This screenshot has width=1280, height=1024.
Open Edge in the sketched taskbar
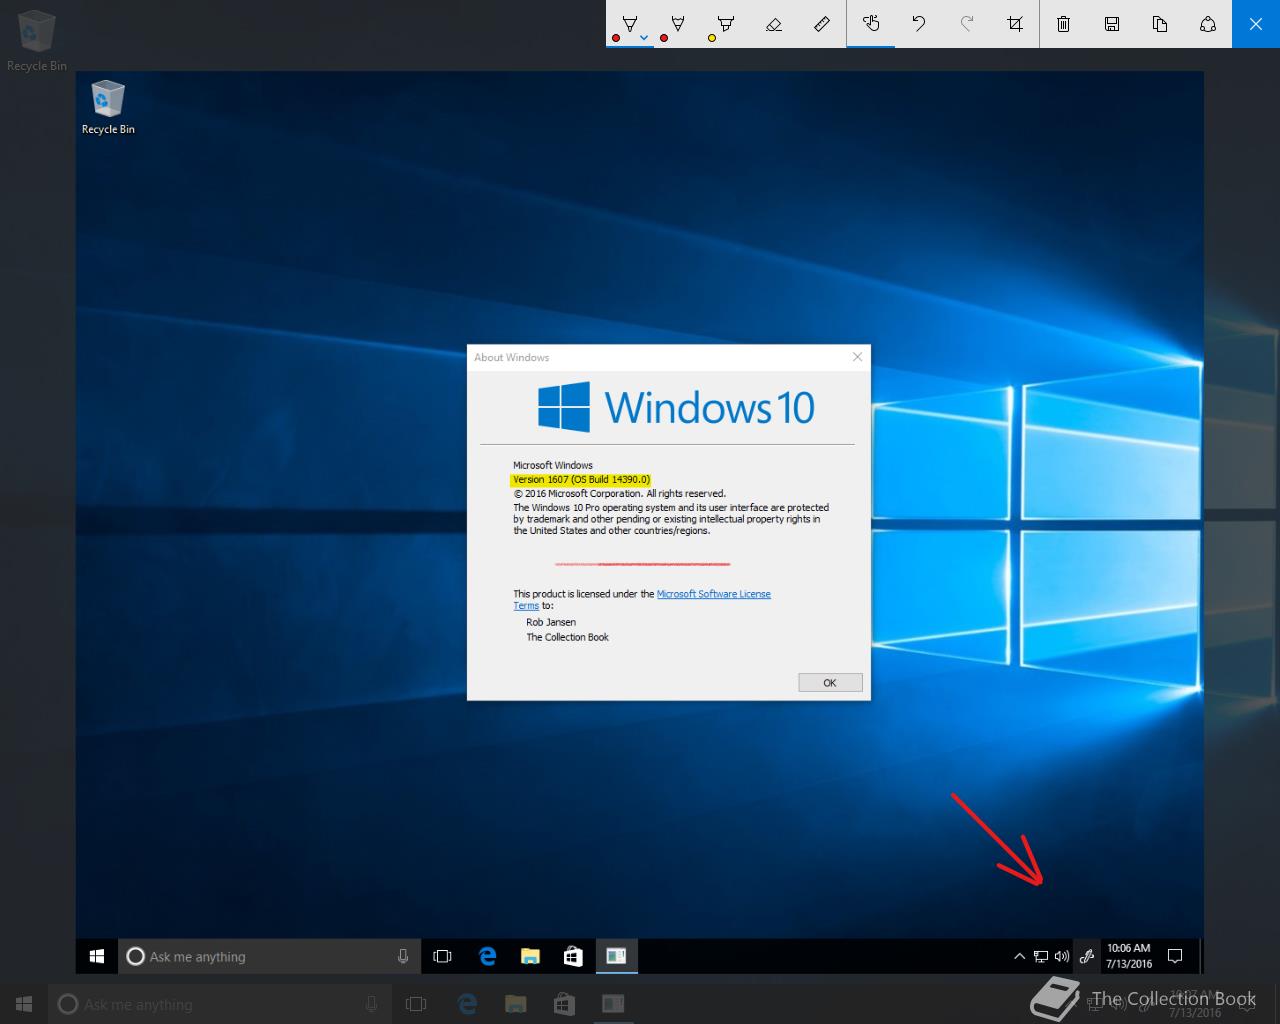[x=488, y=957]
